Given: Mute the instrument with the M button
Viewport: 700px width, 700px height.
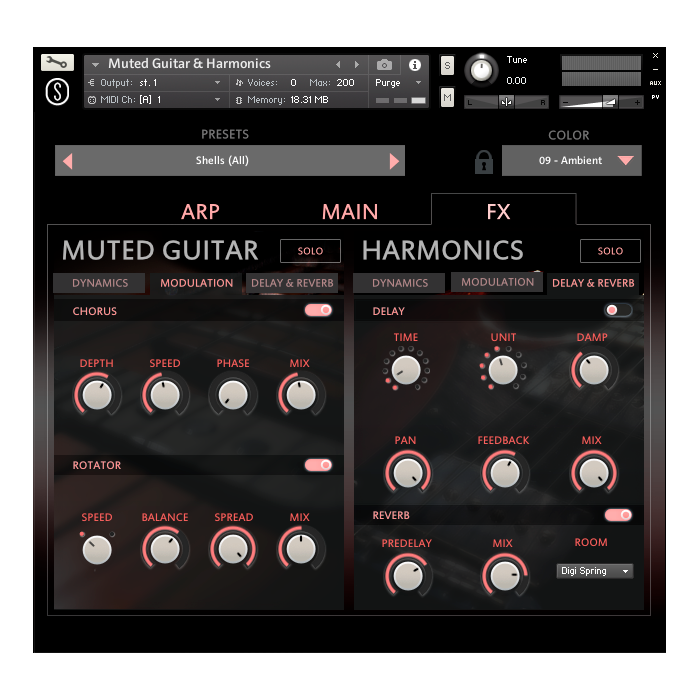Looking at the screenshot, I should 447,97.
